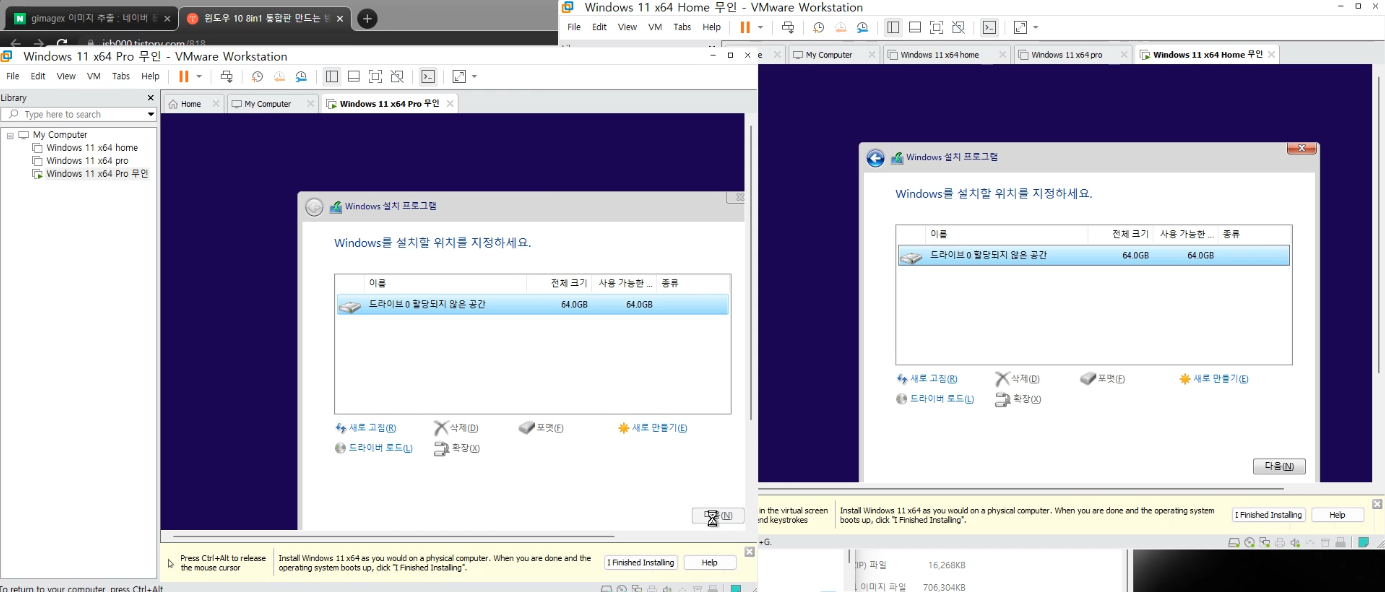Close the Library panel
Screen dimensions: 1385x592
point(151,98)
